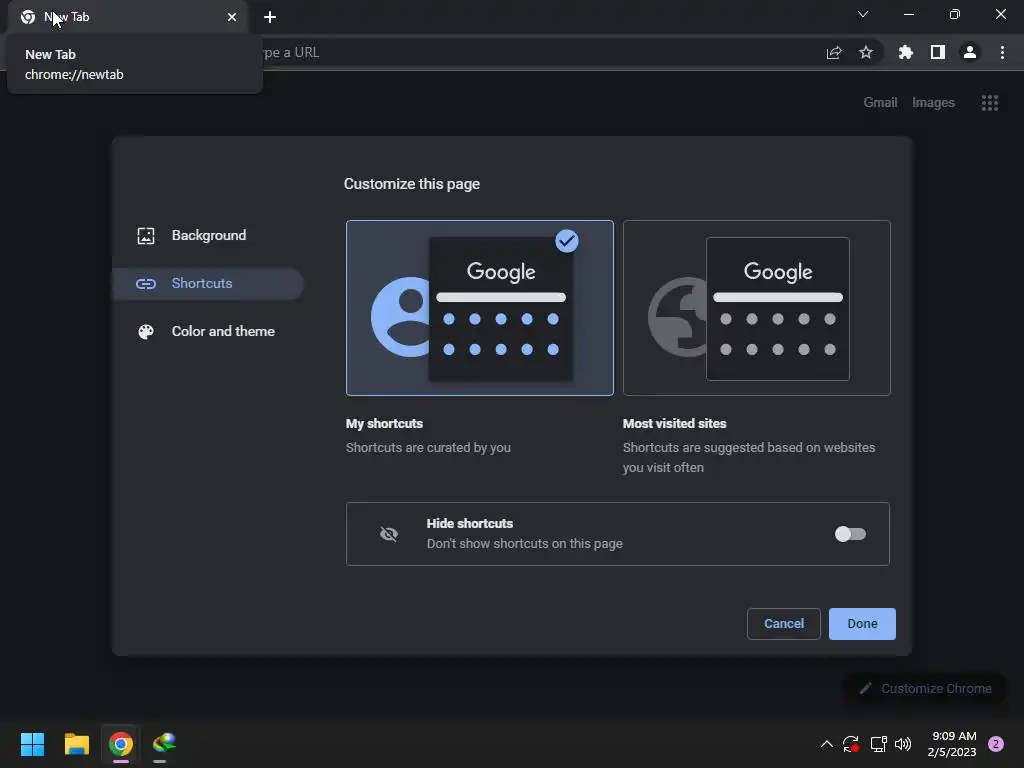1024x768 pixels.
Task: Close the New Tab tab
Action: (232, 17)
